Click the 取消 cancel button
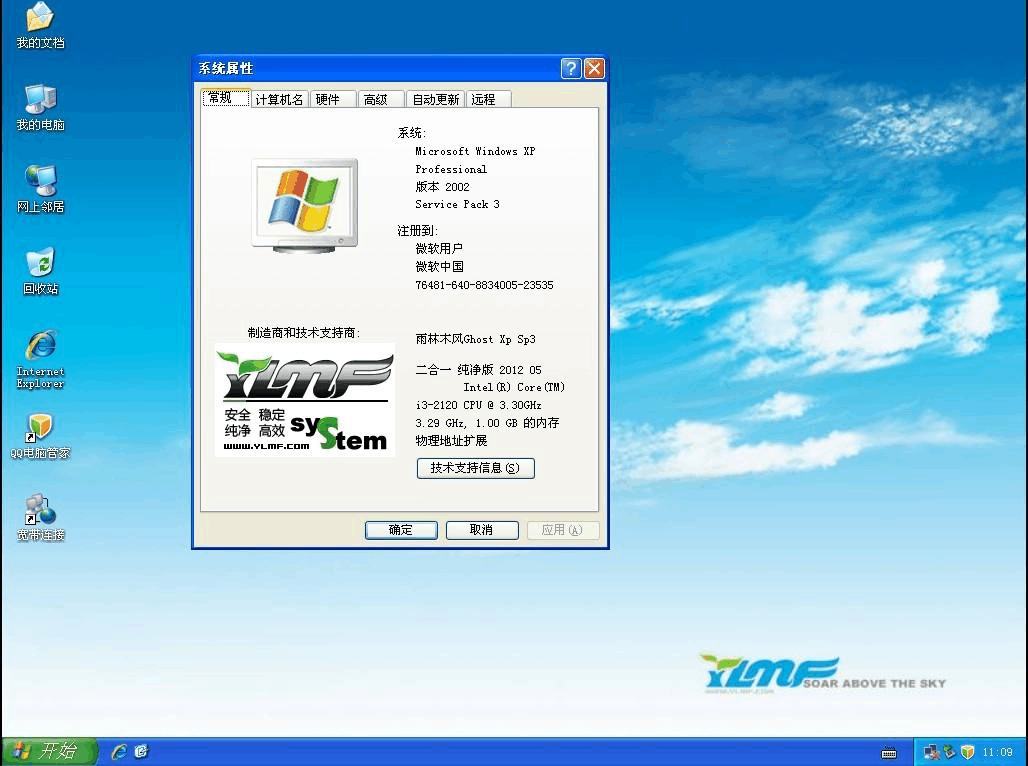This screenshot has width=1028, height=766. 482,530
